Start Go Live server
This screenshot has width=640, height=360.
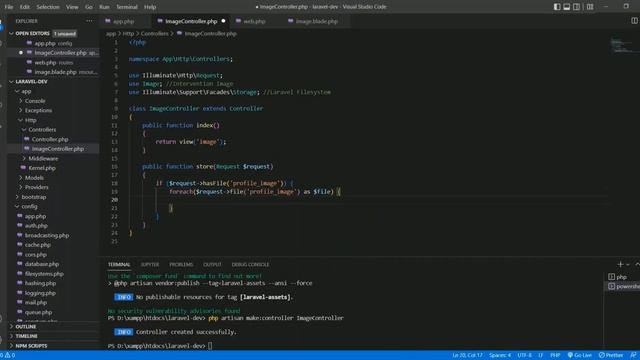point(580,355)
